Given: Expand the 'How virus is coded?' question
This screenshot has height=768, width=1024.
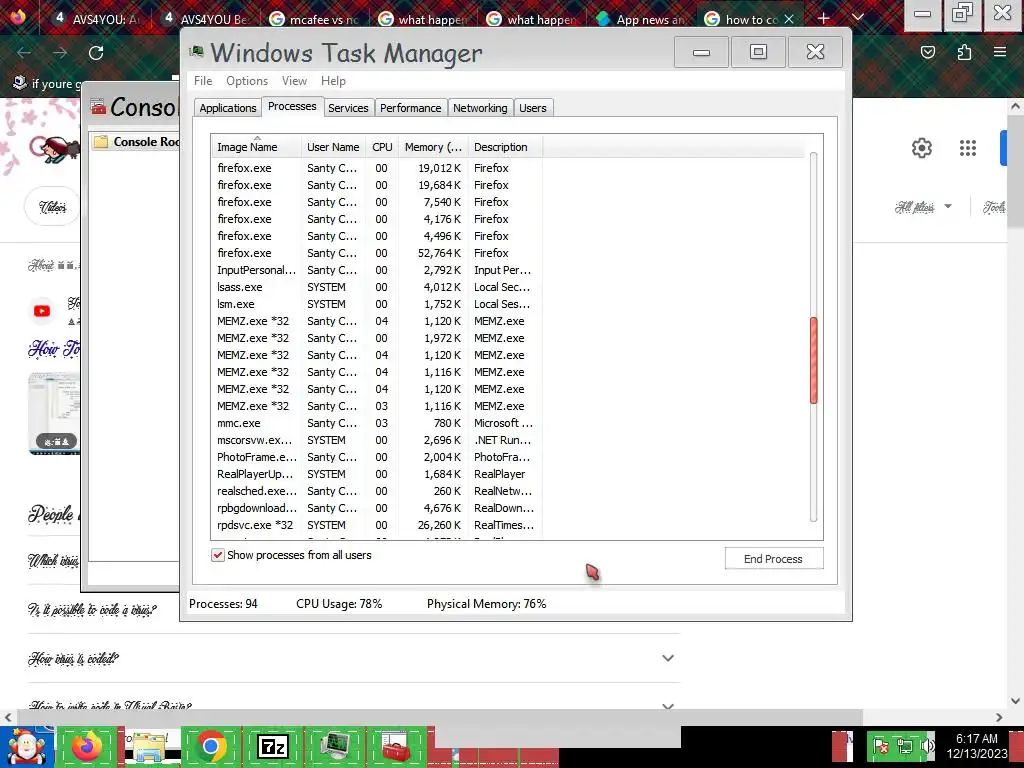Looking at the screenshot, I should 667,658.
